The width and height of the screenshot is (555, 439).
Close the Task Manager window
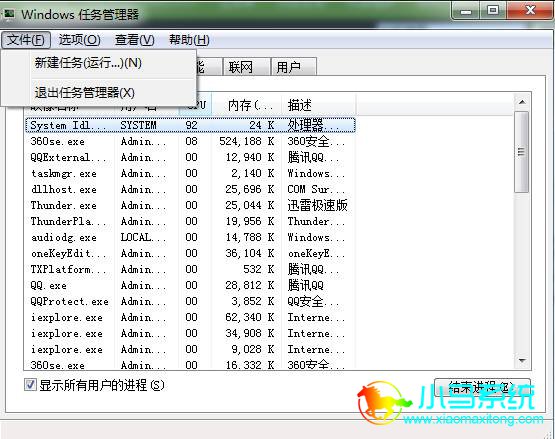(530, 11)
